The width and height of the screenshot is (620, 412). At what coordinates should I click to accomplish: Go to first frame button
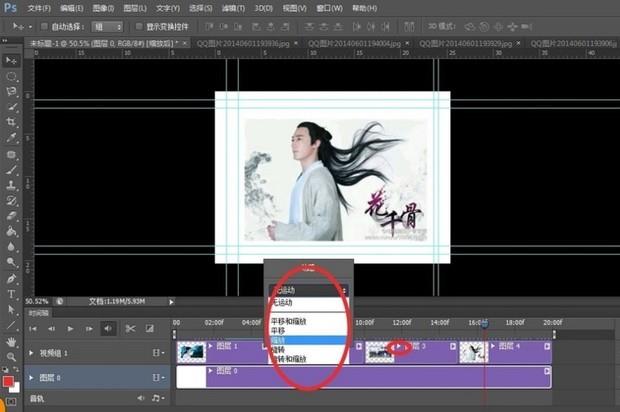[33, 329]
